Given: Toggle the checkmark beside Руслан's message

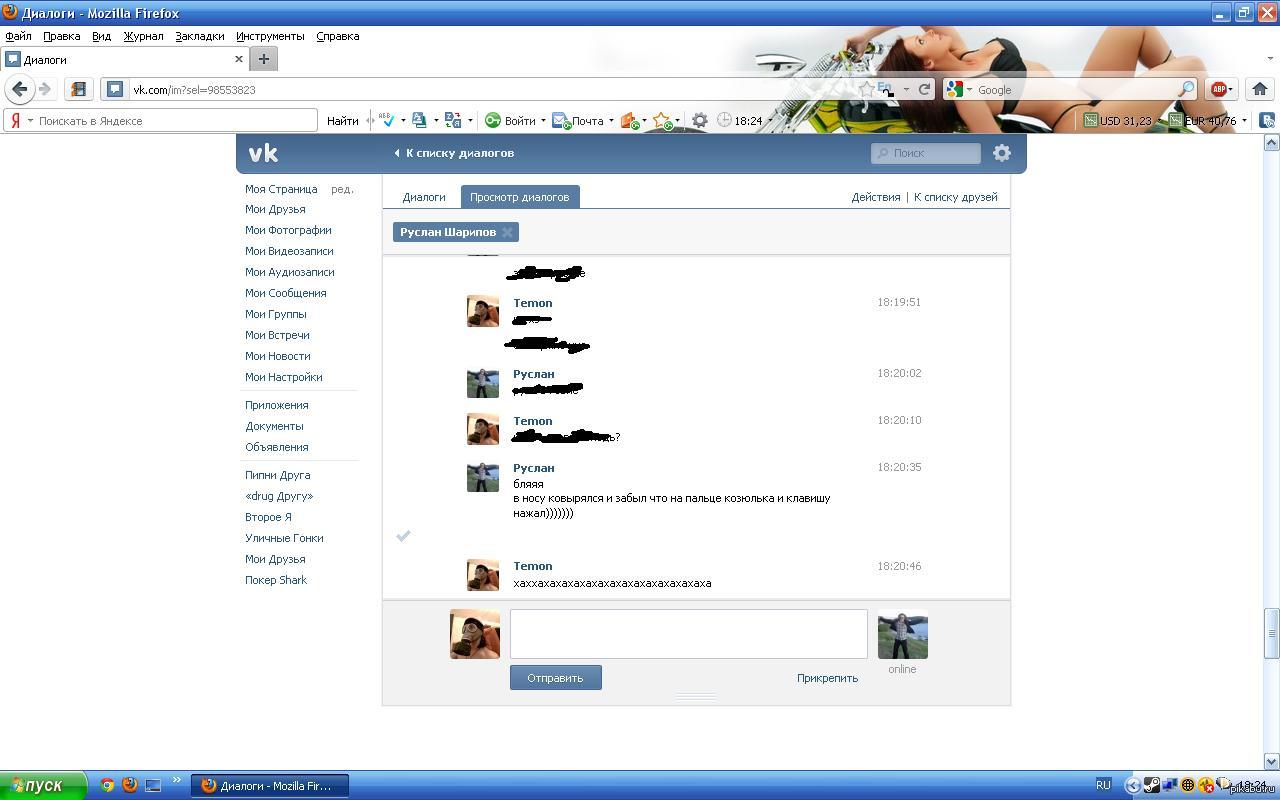Looking at the screenshot, I should point(403,536).
